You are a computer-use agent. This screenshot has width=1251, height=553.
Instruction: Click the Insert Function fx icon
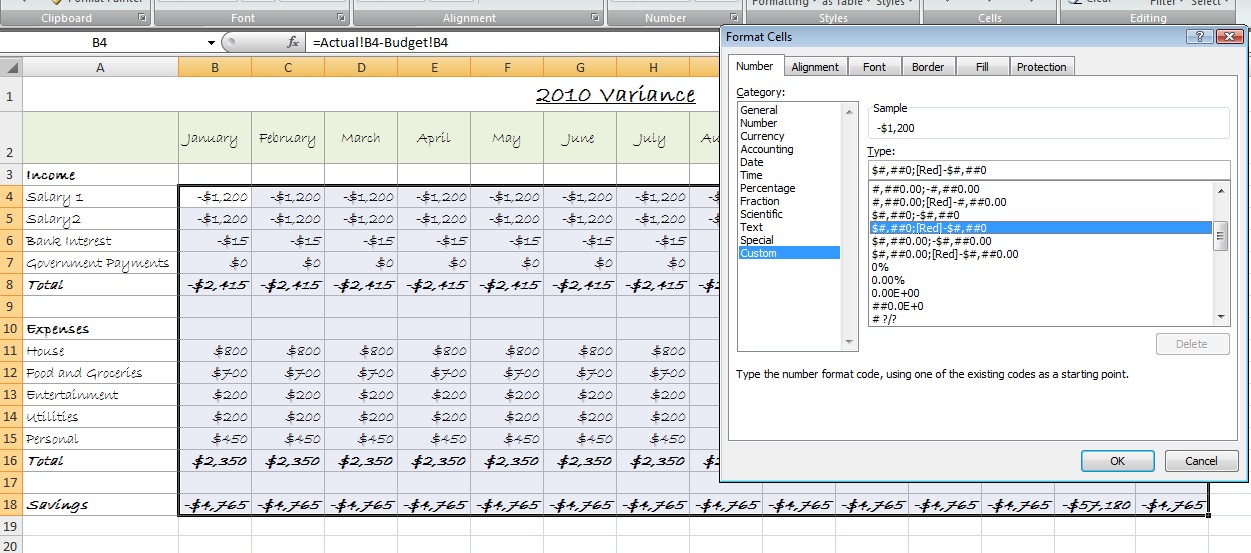click(x=293, y=43)
